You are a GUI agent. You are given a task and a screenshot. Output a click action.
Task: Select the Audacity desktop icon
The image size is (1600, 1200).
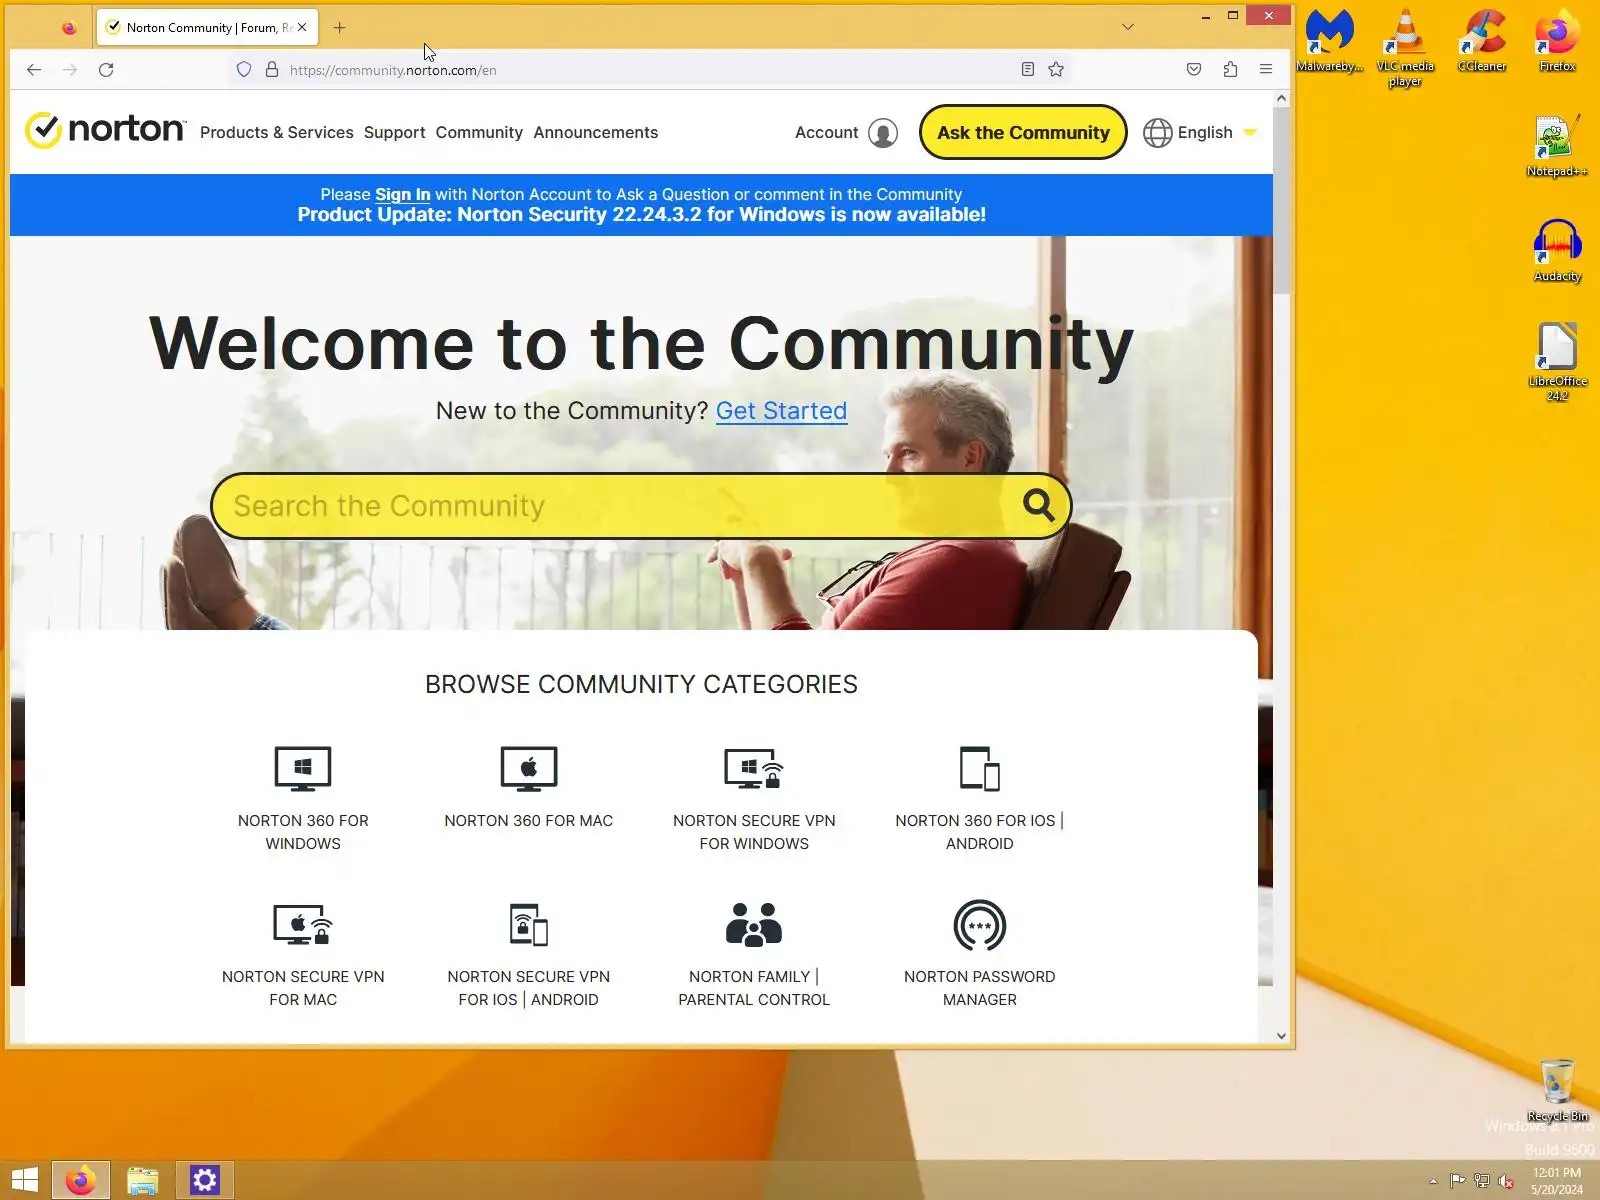click(1557, 252)
